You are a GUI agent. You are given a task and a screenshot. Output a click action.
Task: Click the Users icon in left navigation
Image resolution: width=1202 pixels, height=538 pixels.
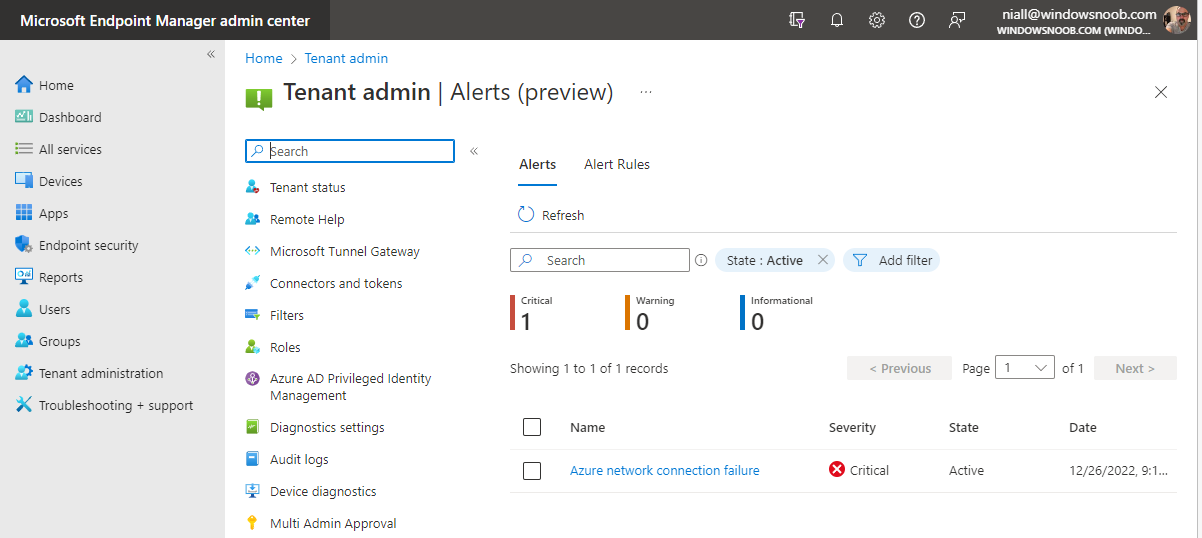tap(24, 309)
